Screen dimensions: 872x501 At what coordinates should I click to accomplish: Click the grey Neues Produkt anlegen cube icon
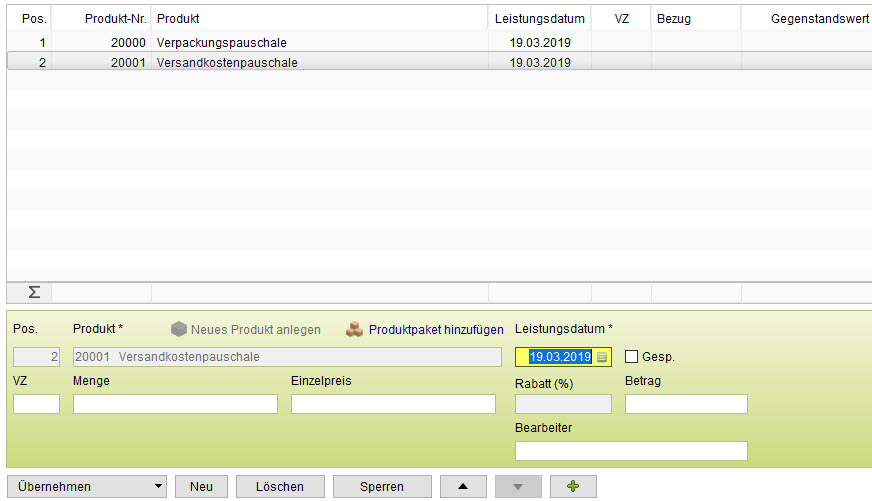coord(178,329)
